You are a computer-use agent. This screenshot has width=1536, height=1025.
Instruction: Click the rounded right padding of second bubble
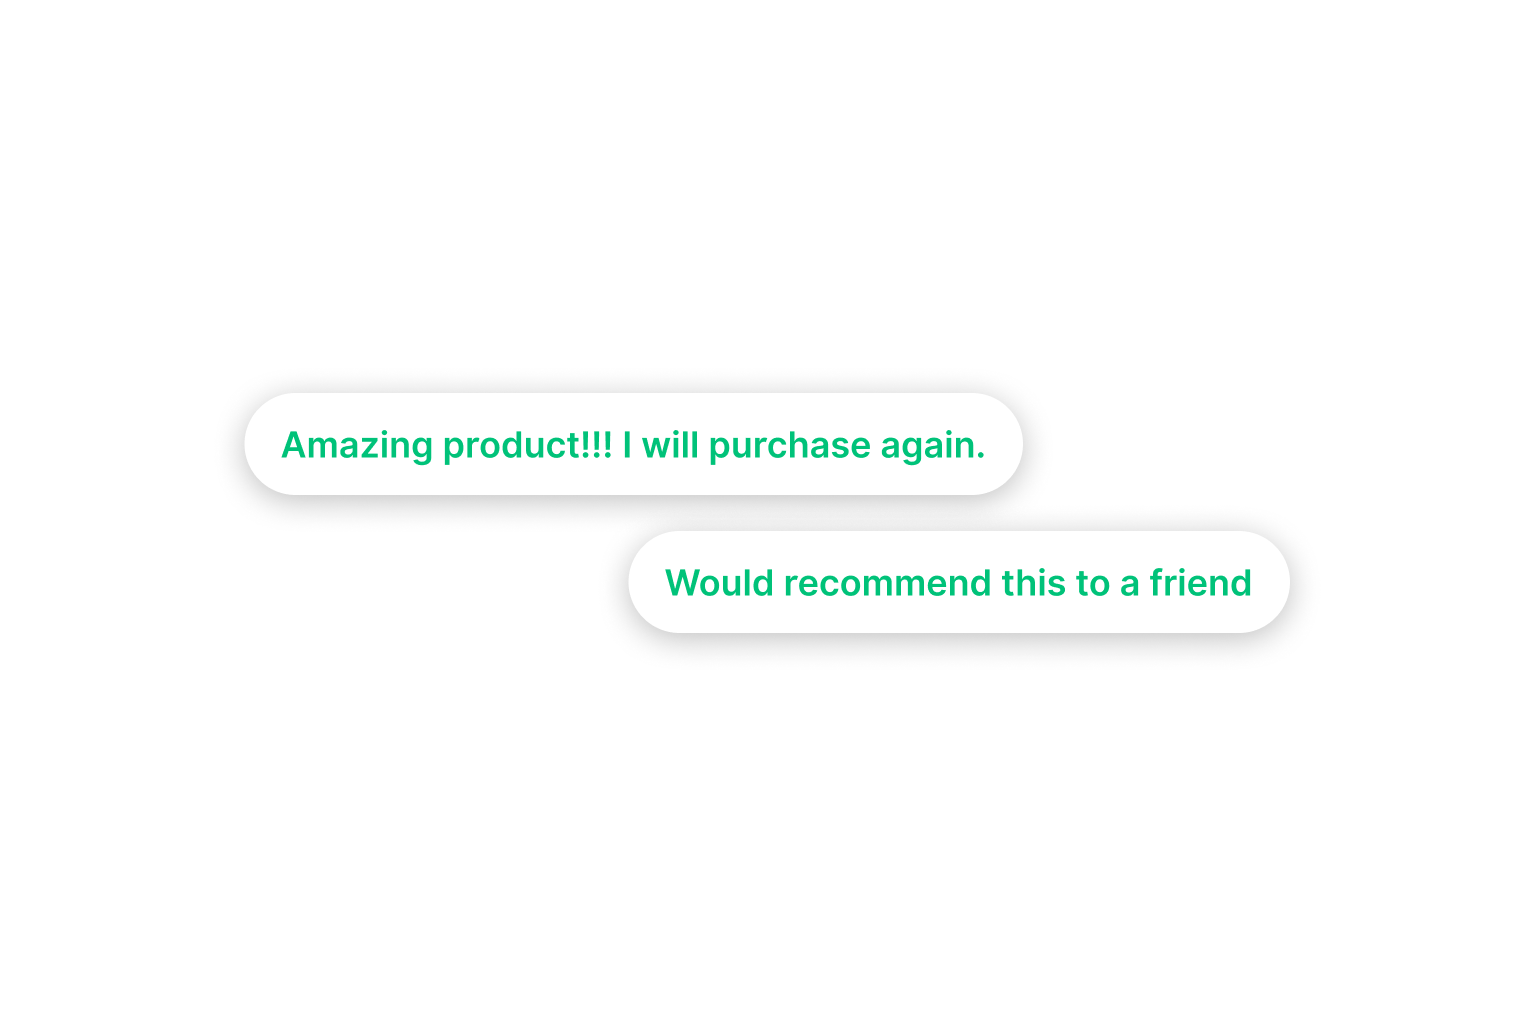point(1271,582)
